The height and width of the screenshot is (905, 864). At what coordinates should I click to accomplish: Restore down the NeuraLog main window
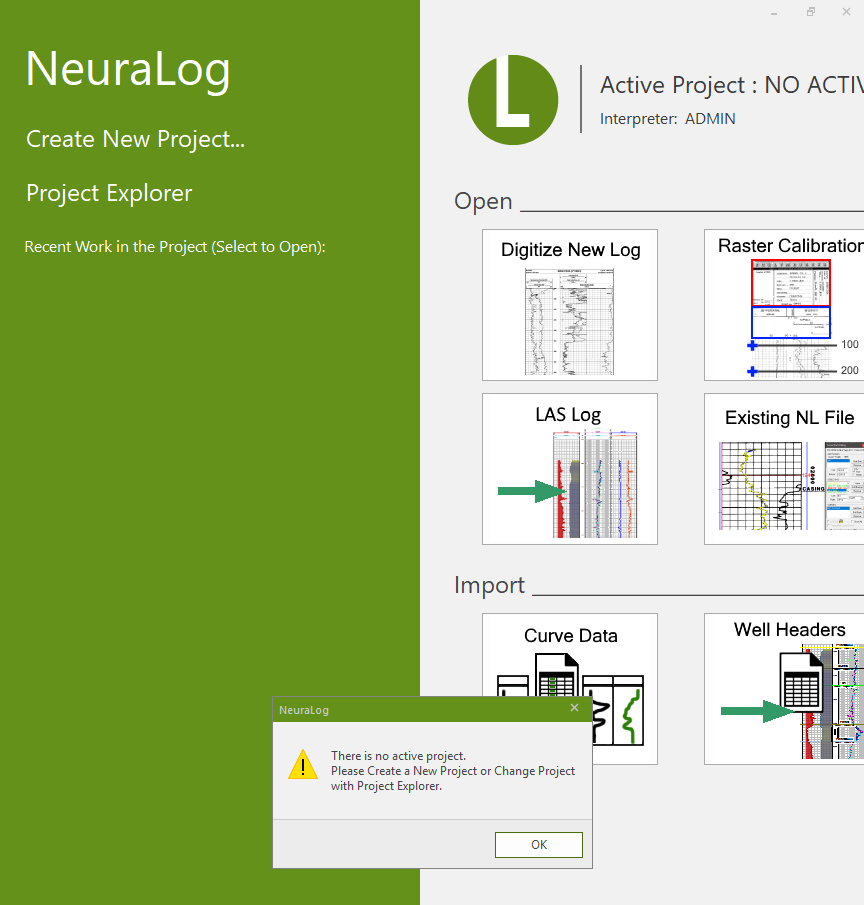[811, 12]
